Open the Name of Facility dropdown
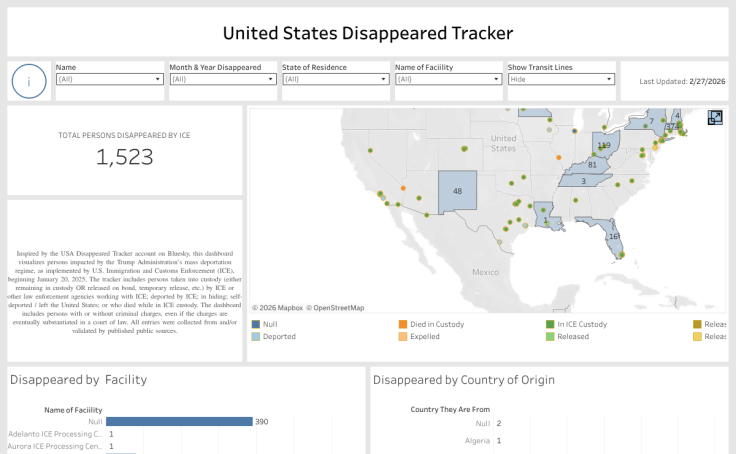736x454 pixels. click(x=448, y=79)
